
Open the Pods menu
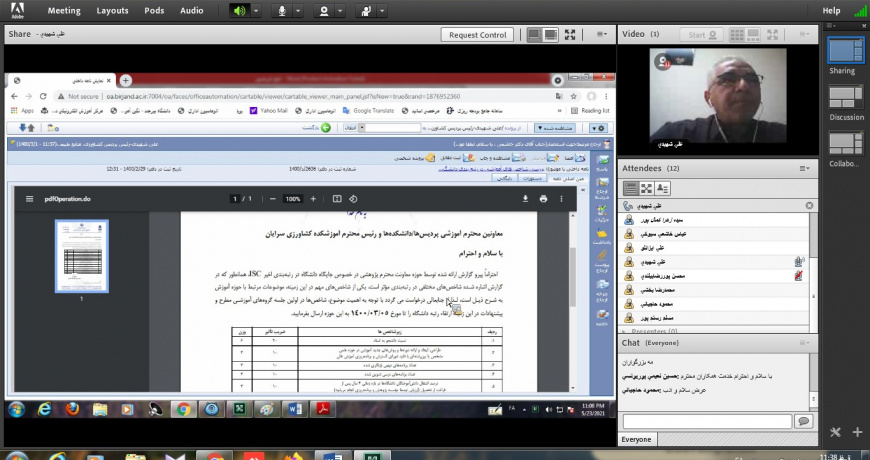click(154, 11)
